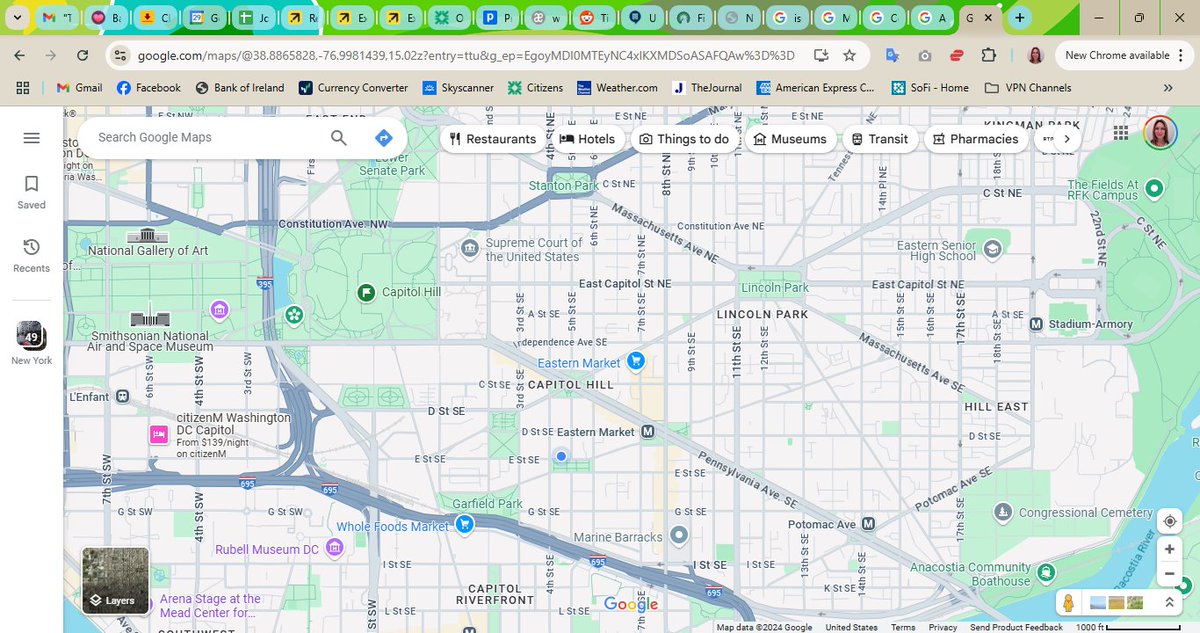Open Directions with the blue arrow icon
The width and height of the screenshot is (1200, 633).
point(383,138)
